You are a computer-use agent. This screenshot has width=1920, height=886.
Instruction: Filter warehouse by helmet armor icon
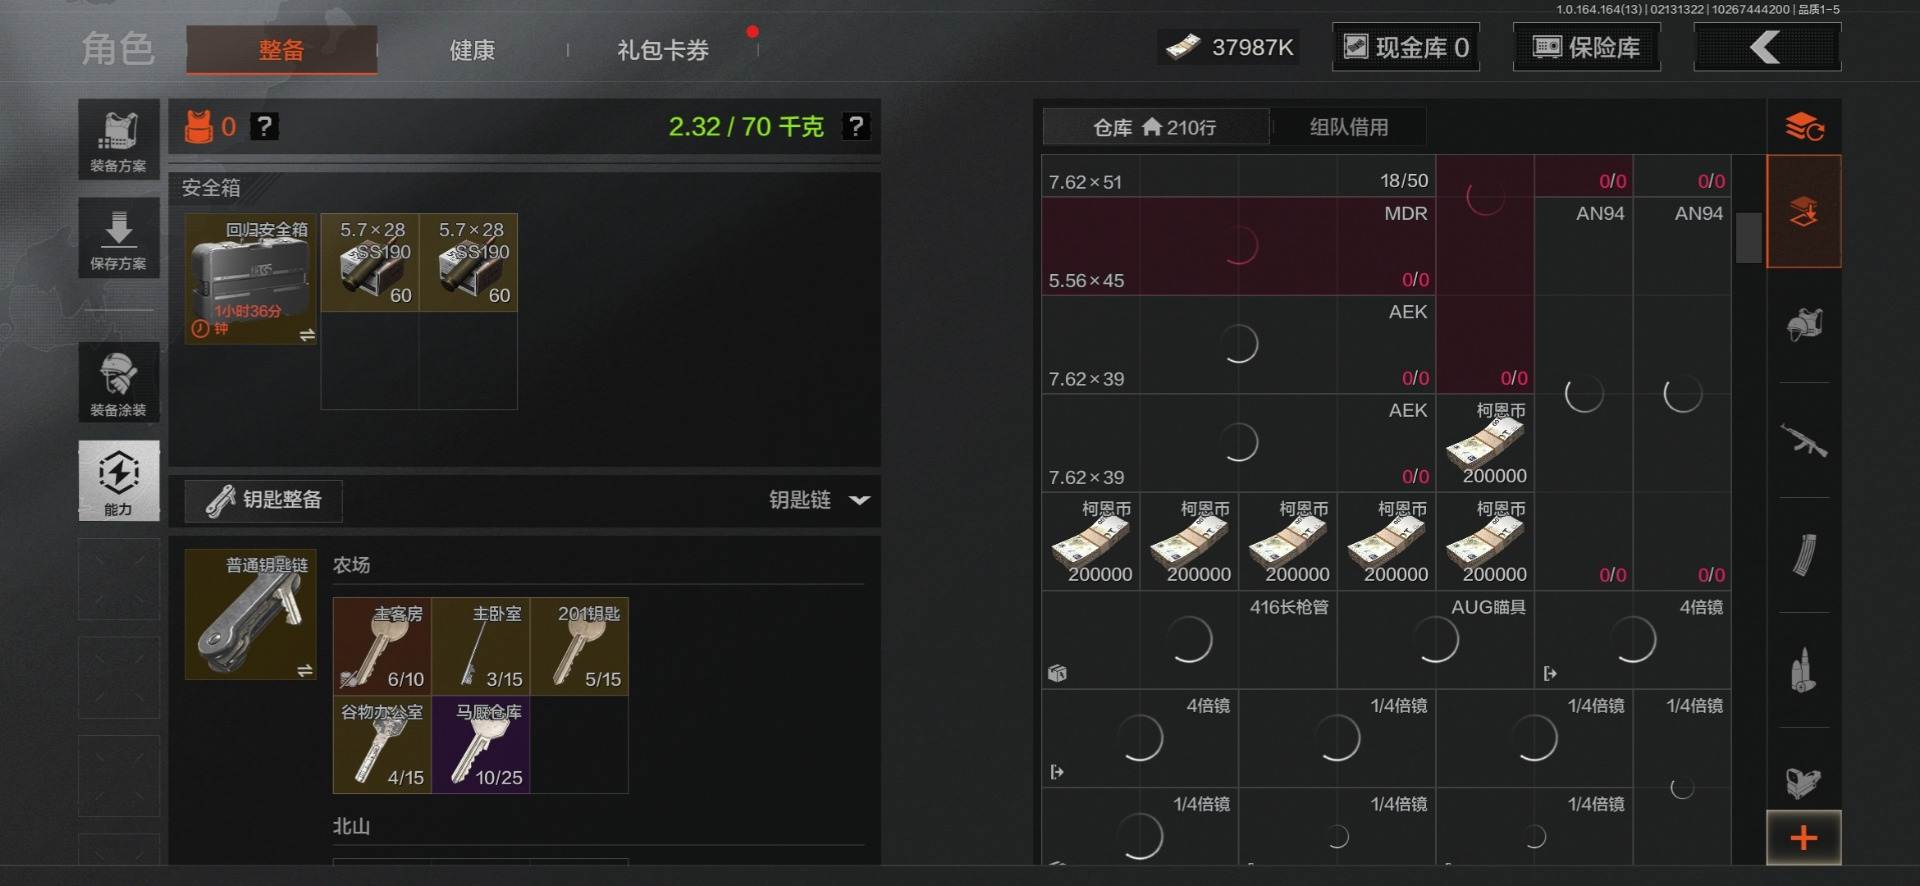click(x=1804, y=325)
